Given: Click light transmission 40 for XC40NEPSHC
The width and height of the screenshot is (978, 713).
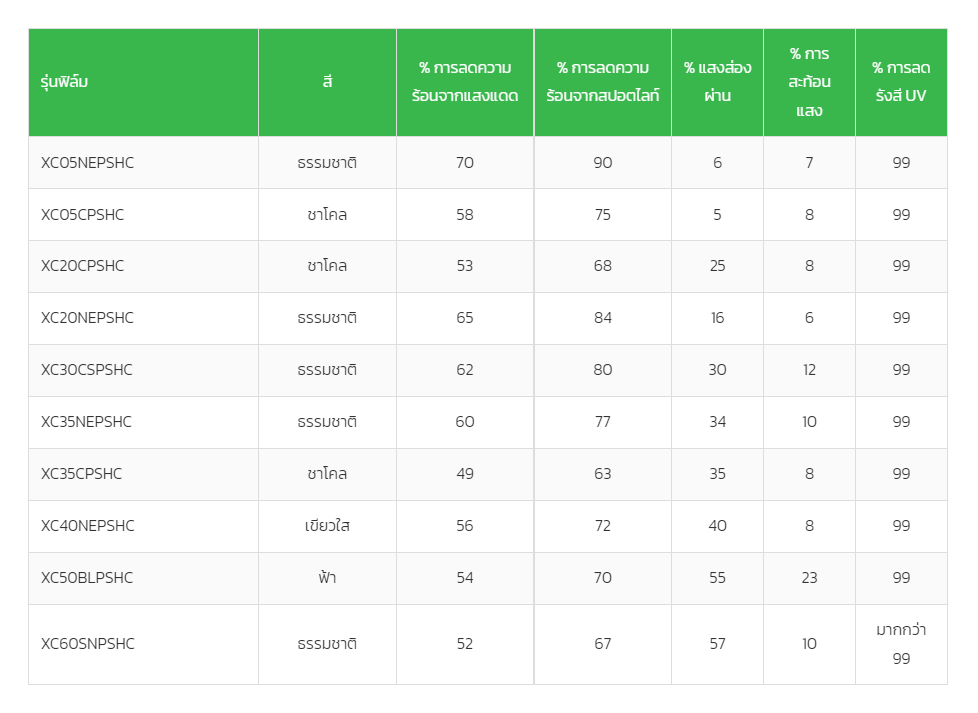Looking at the screenshot, I should click(x=717, y=526).
